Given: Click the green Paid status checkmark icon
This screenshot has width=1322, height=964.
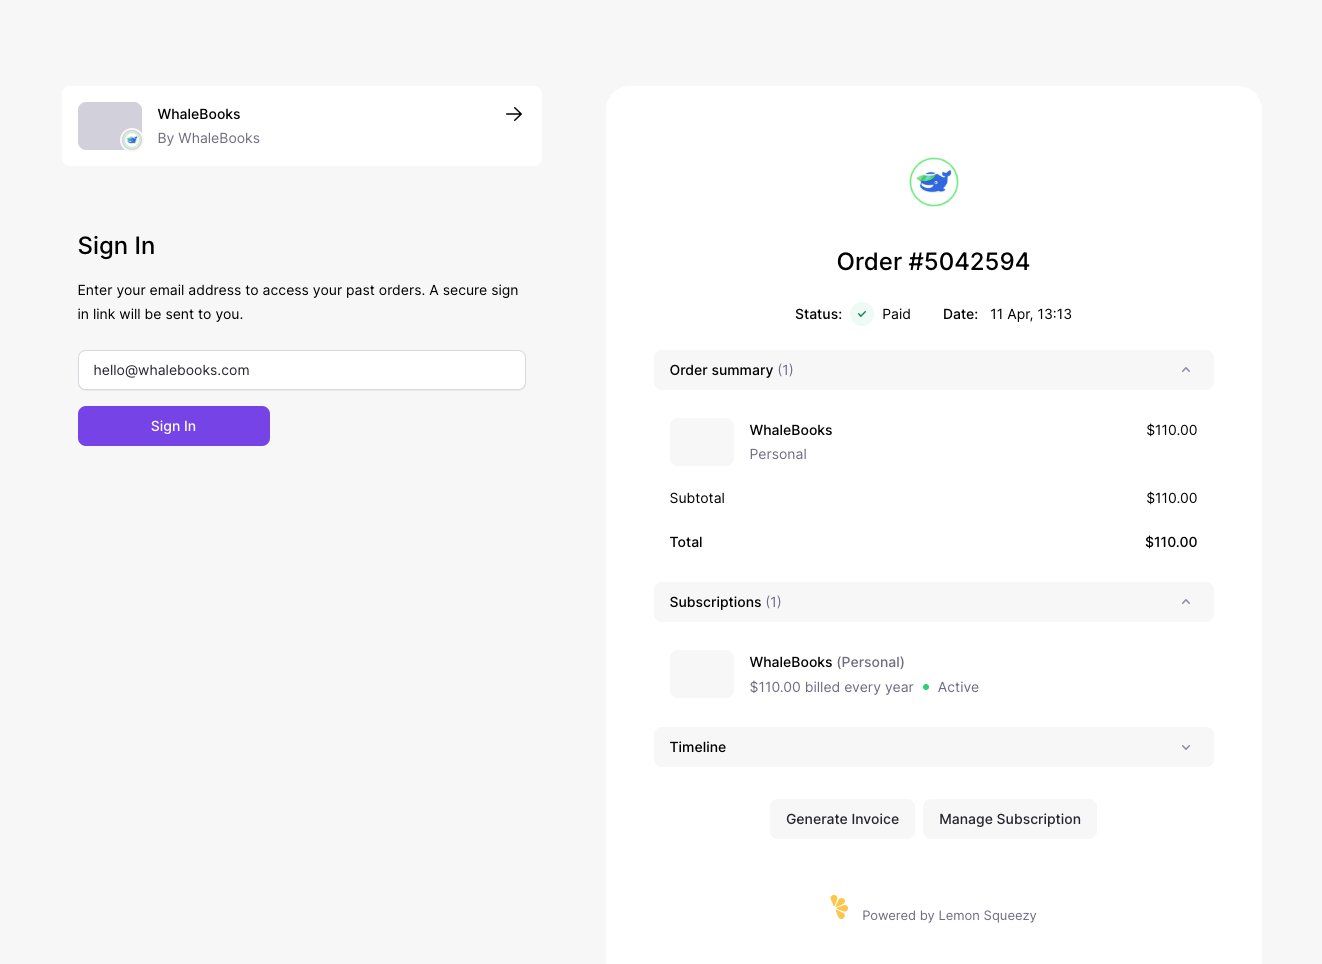Looking at the screenshot, I should pos(862,314).
